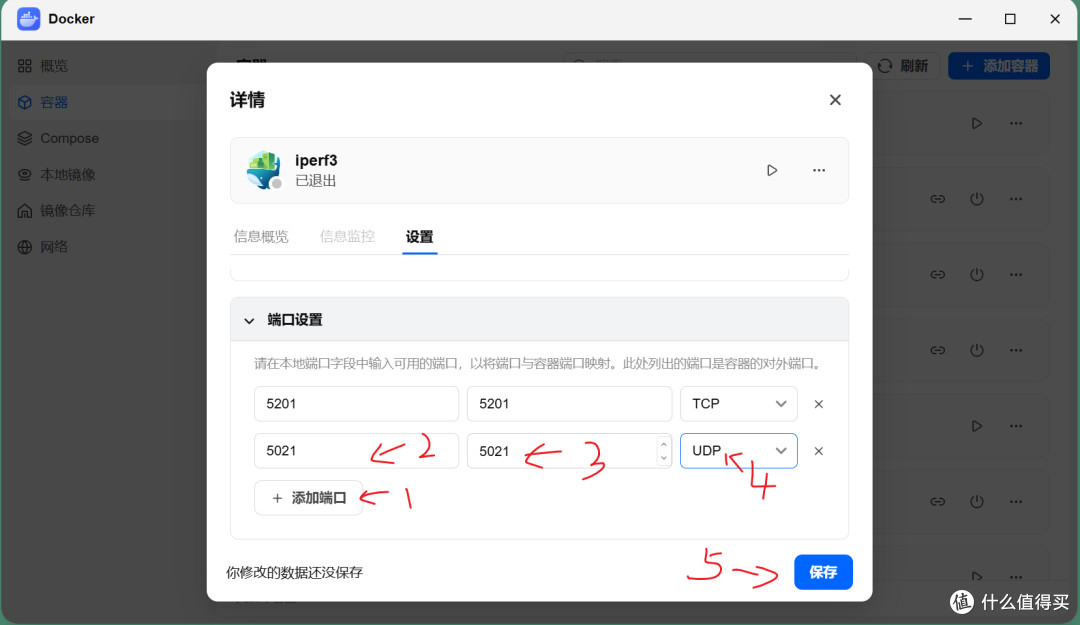Click 添加端口 add port button
This screenshot has height=625, width=1080.
pos(309,498)
